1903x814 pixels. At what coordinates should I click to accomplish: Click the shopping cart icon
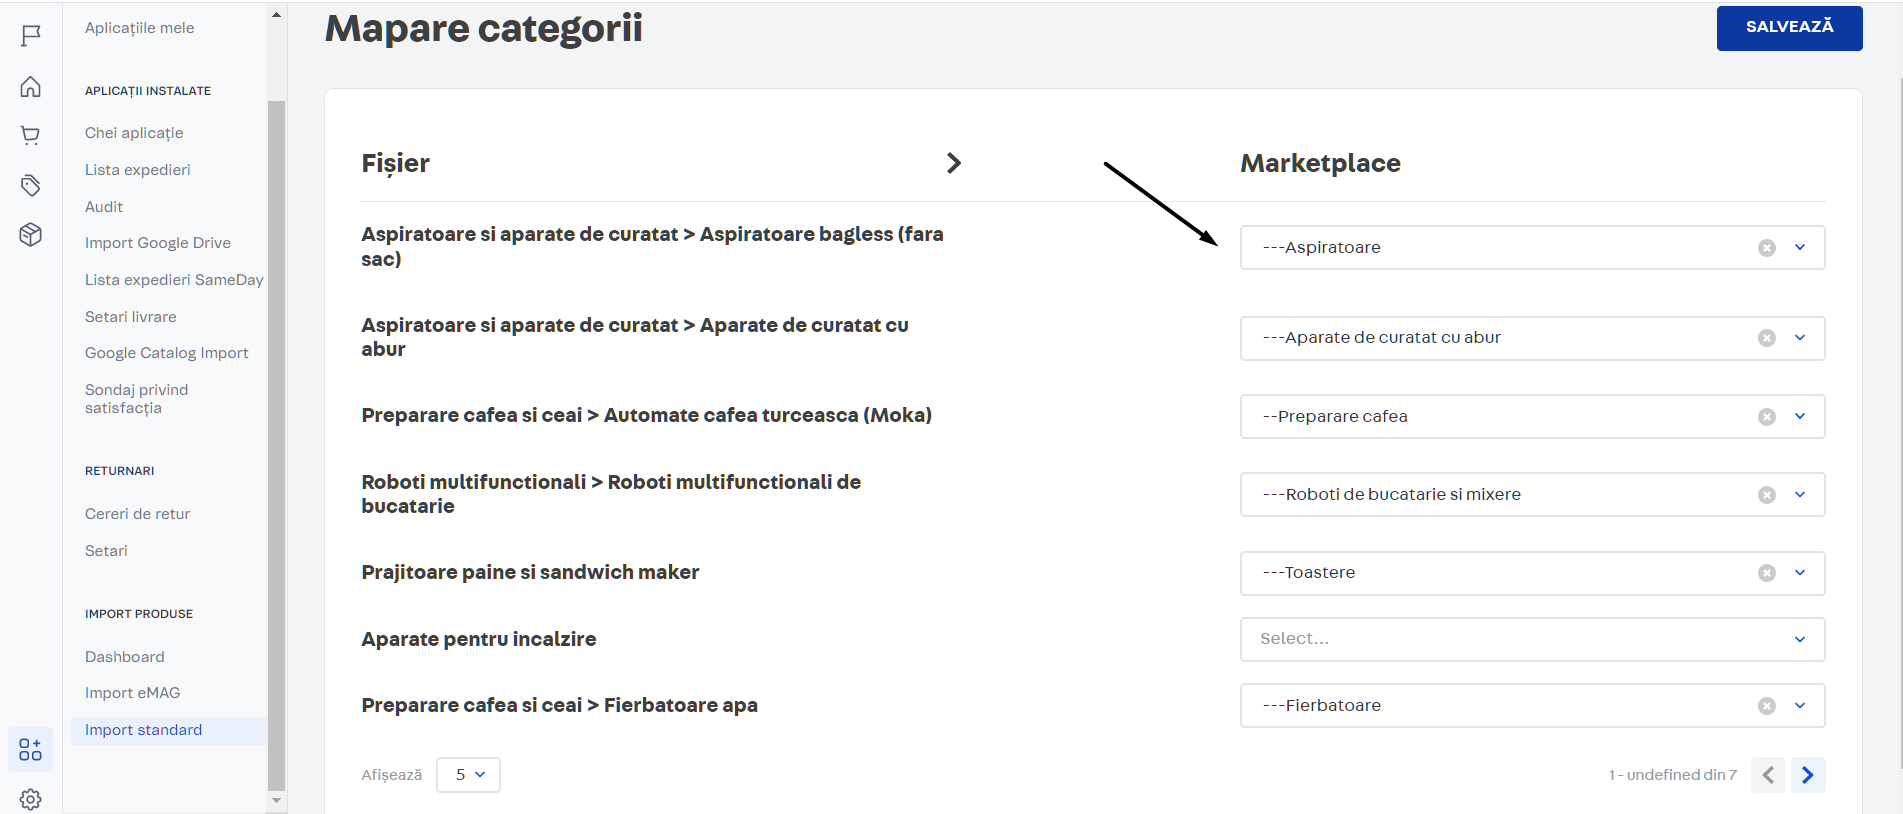31,136
